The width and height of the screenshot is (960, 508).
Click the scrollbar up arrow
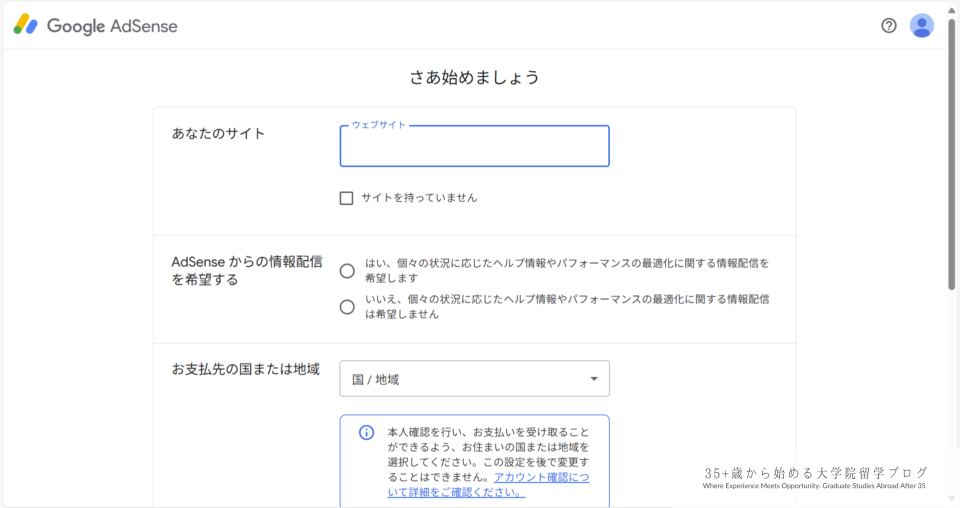[x=952, y=8]
